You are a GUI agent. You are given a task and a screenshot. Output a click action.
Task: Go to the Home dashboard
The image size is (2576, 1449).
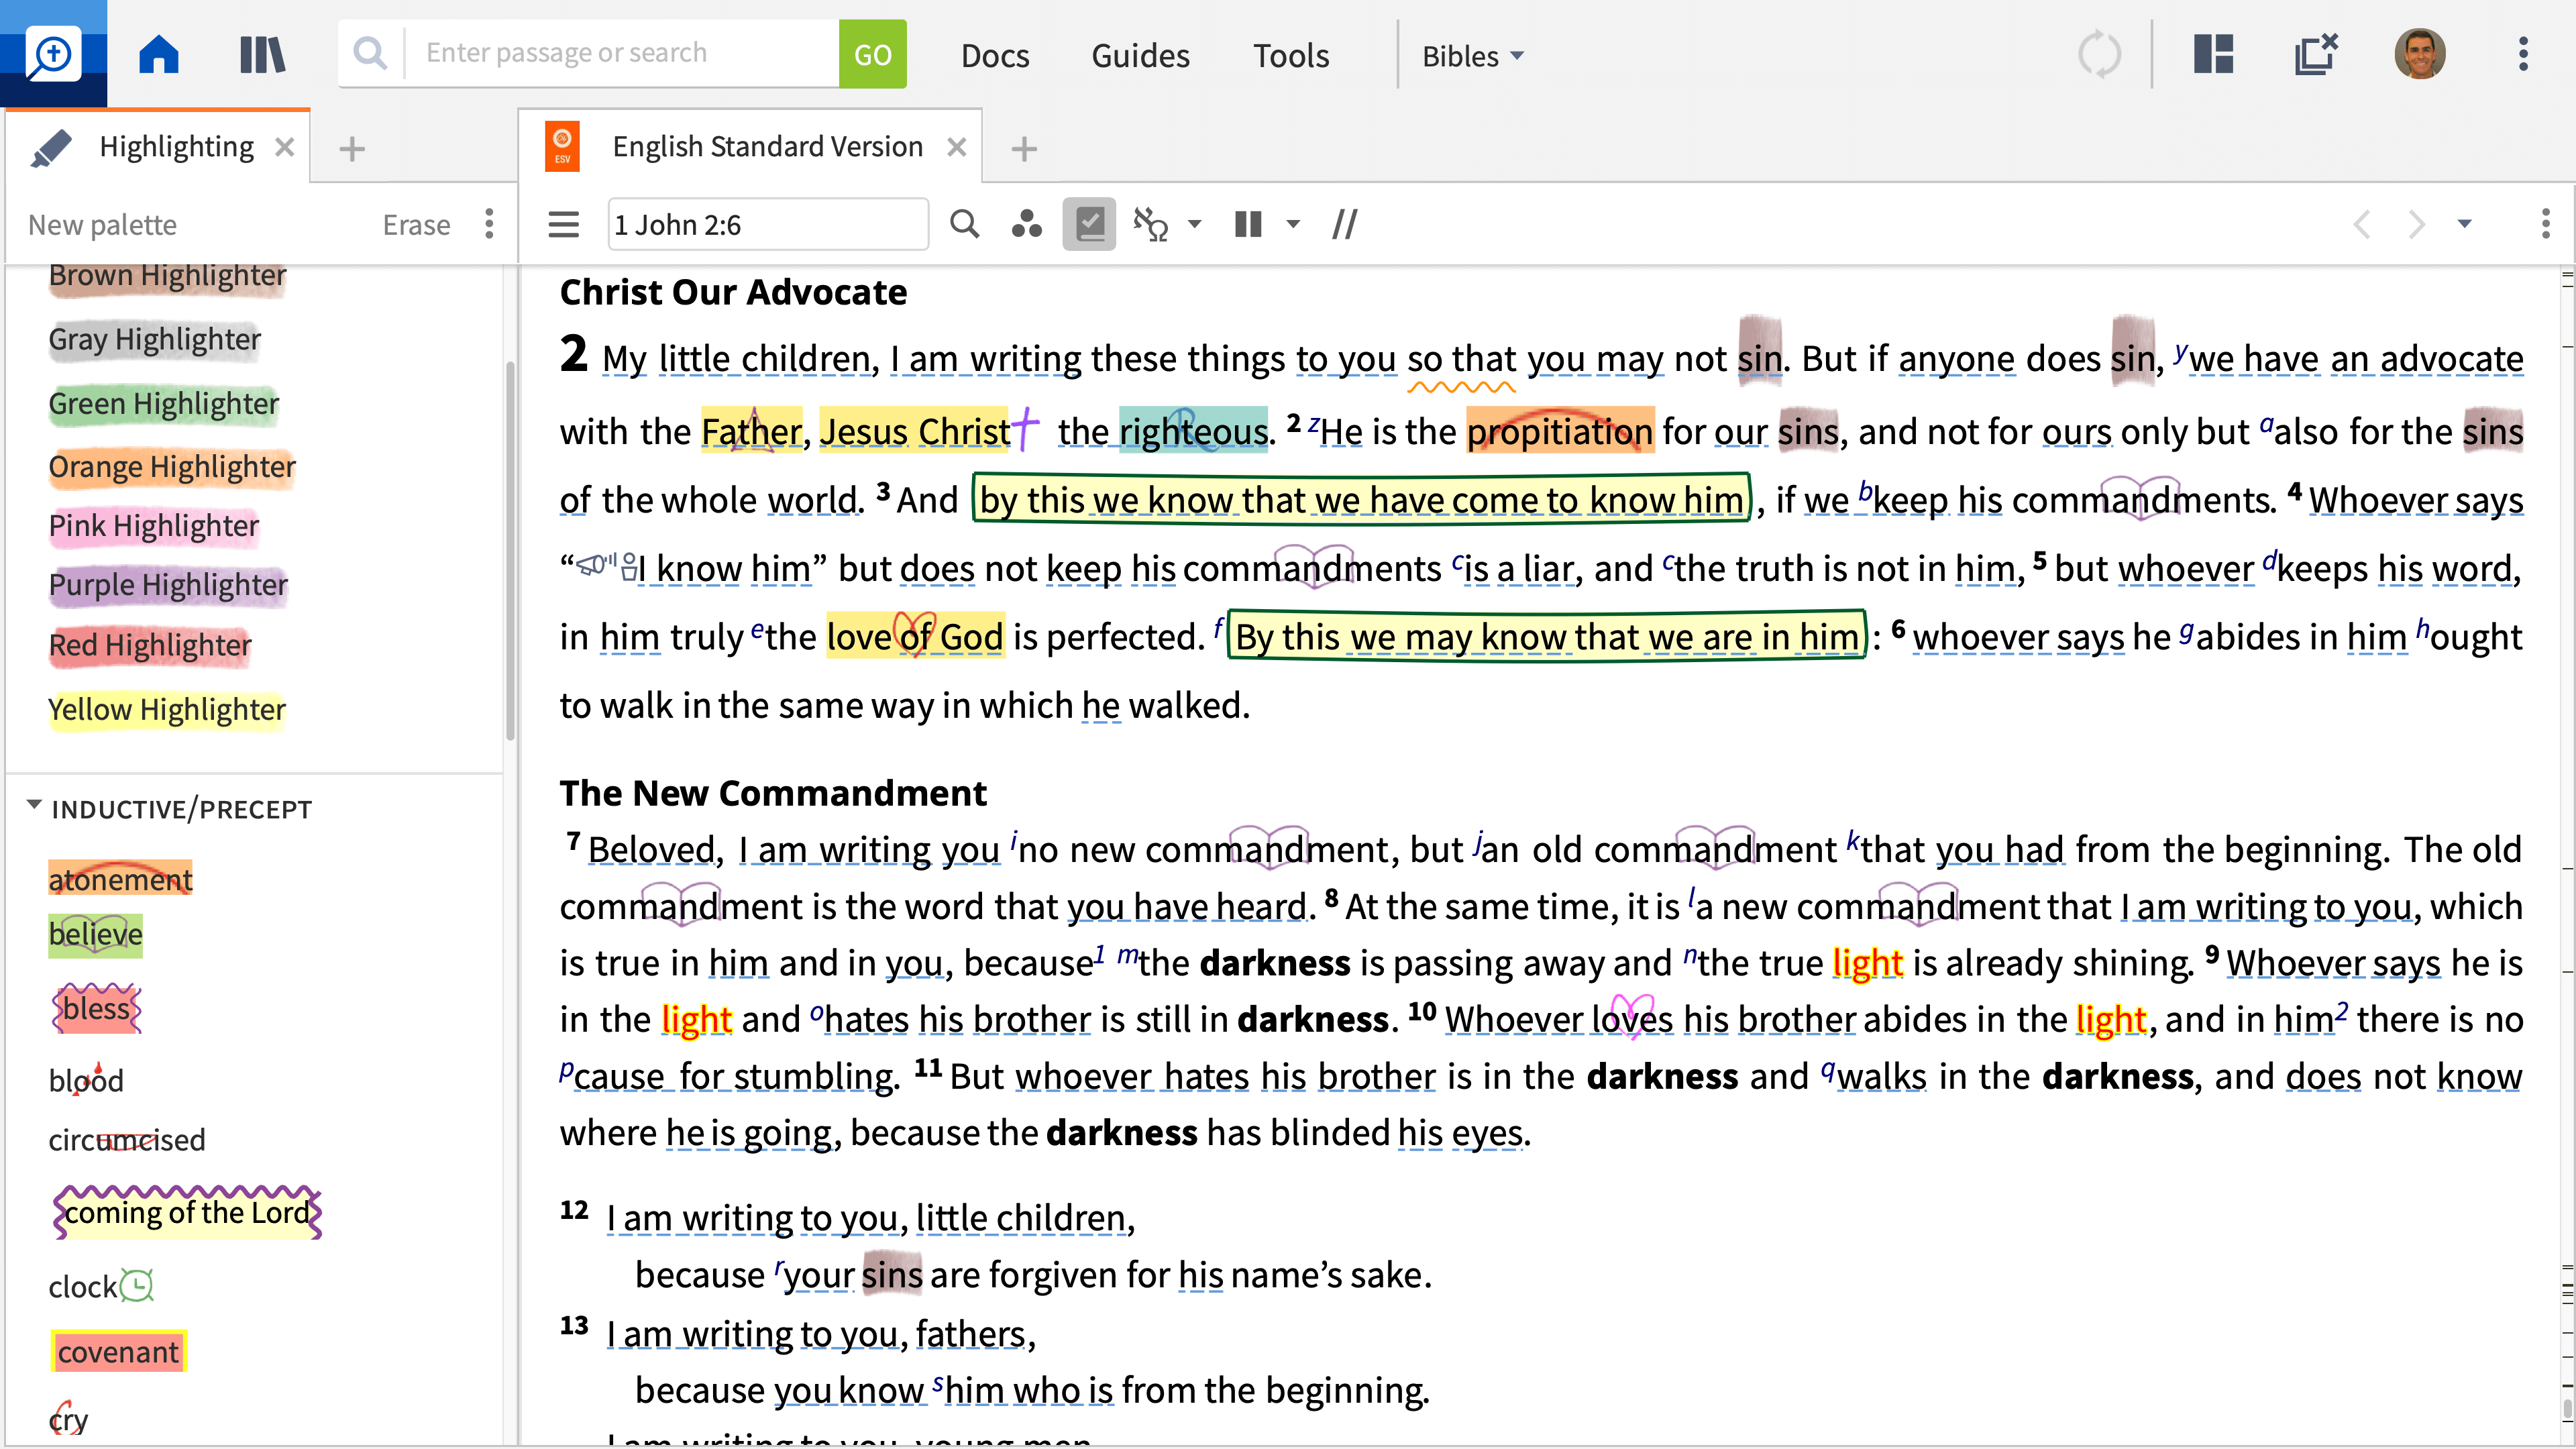[x=158, y=54]
